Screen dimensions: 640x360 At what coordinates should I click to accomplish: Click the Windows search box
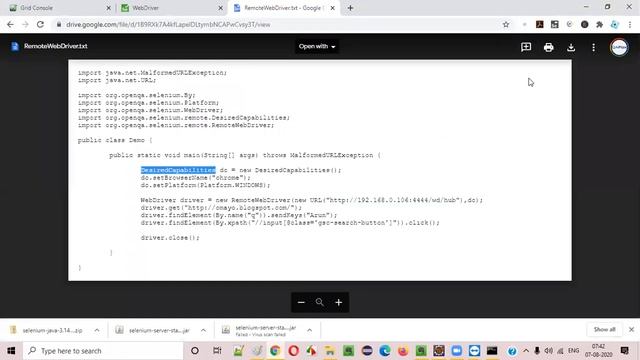pyautogui.click(x=103, y=351)
